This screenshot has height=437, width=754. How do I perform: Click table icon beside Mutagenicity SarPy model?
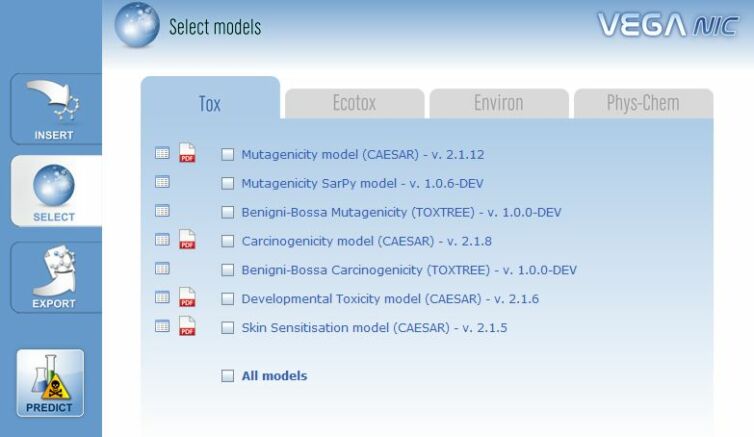pos(162,182)
